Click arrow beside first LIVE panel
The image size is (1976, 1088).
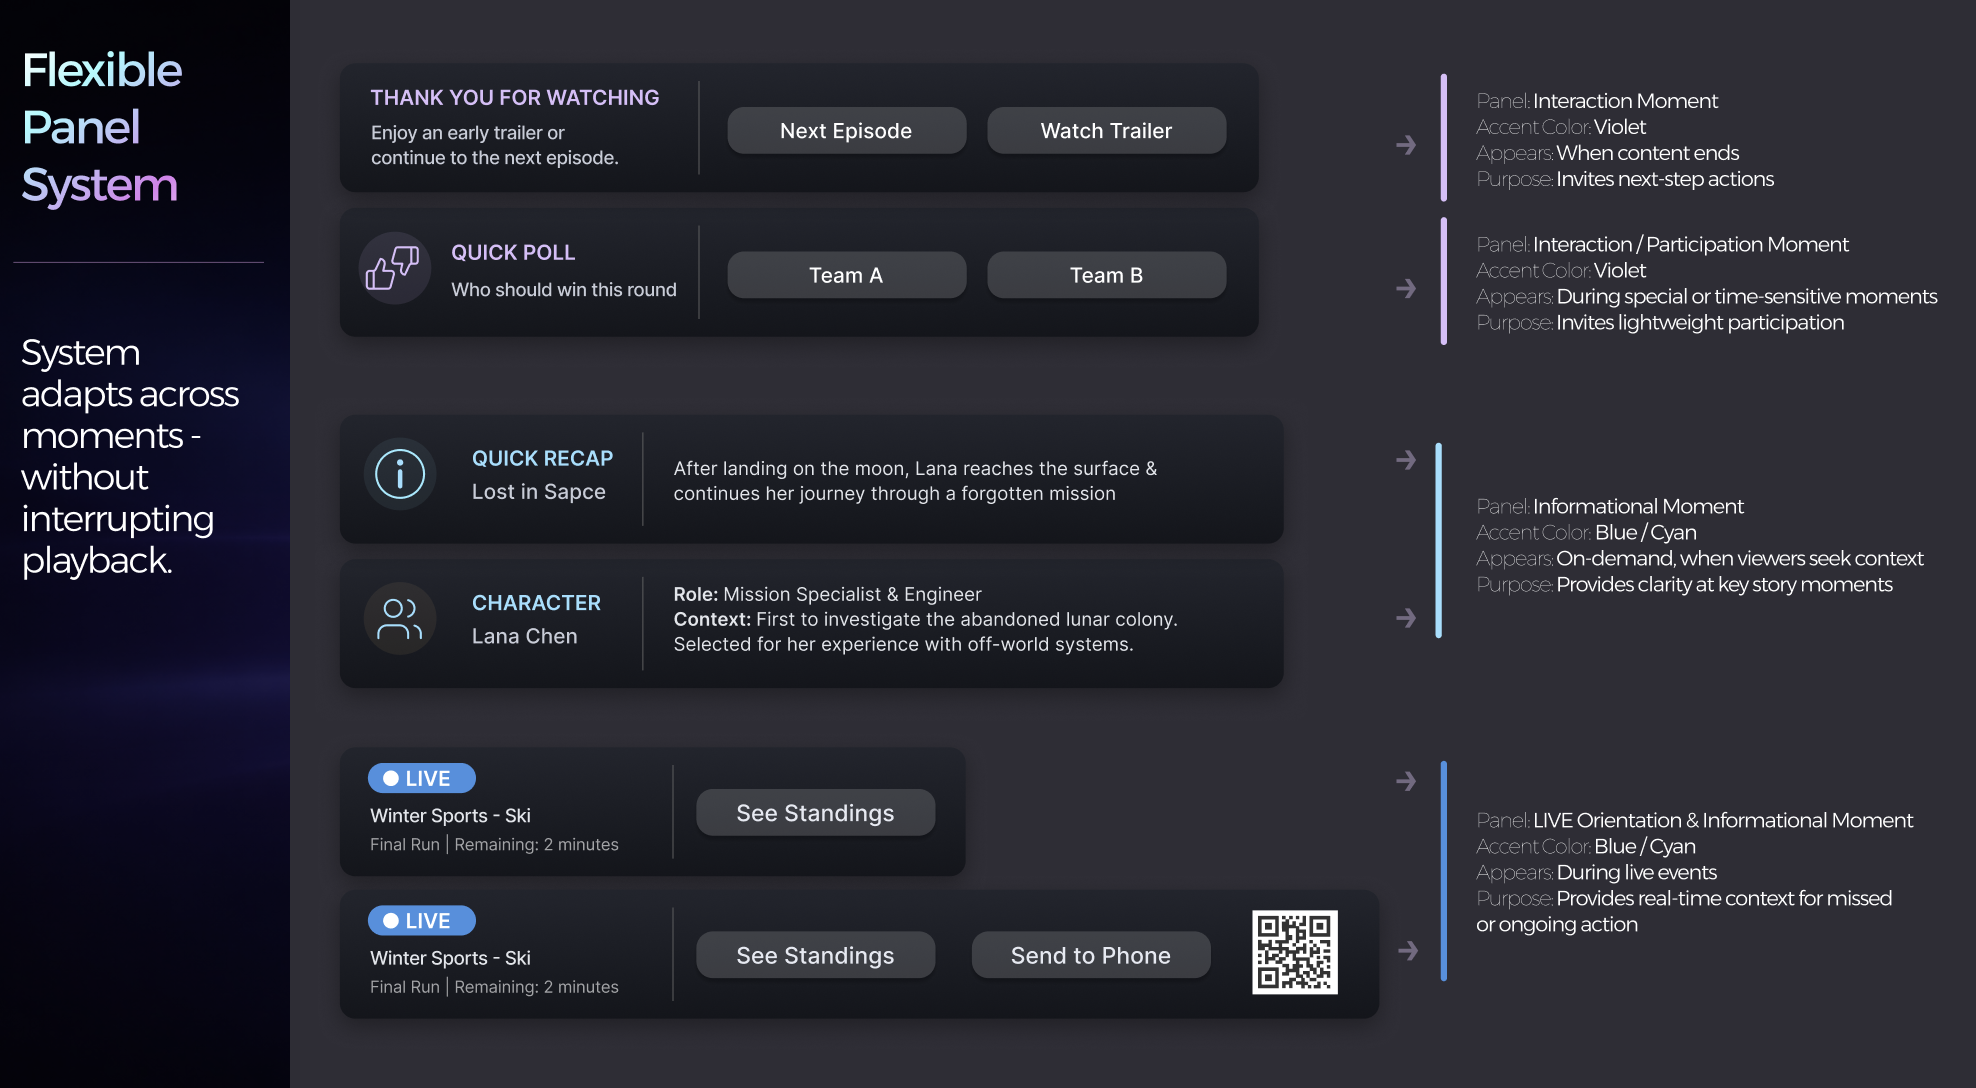(x=1406, y=781)
